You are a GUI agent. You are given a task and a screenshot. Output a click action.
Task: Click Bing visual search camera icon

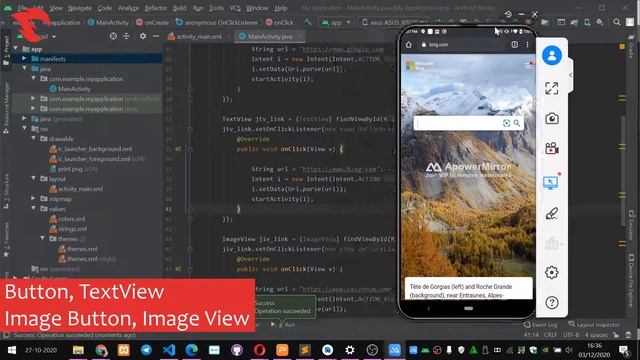[x=507, y=123]
